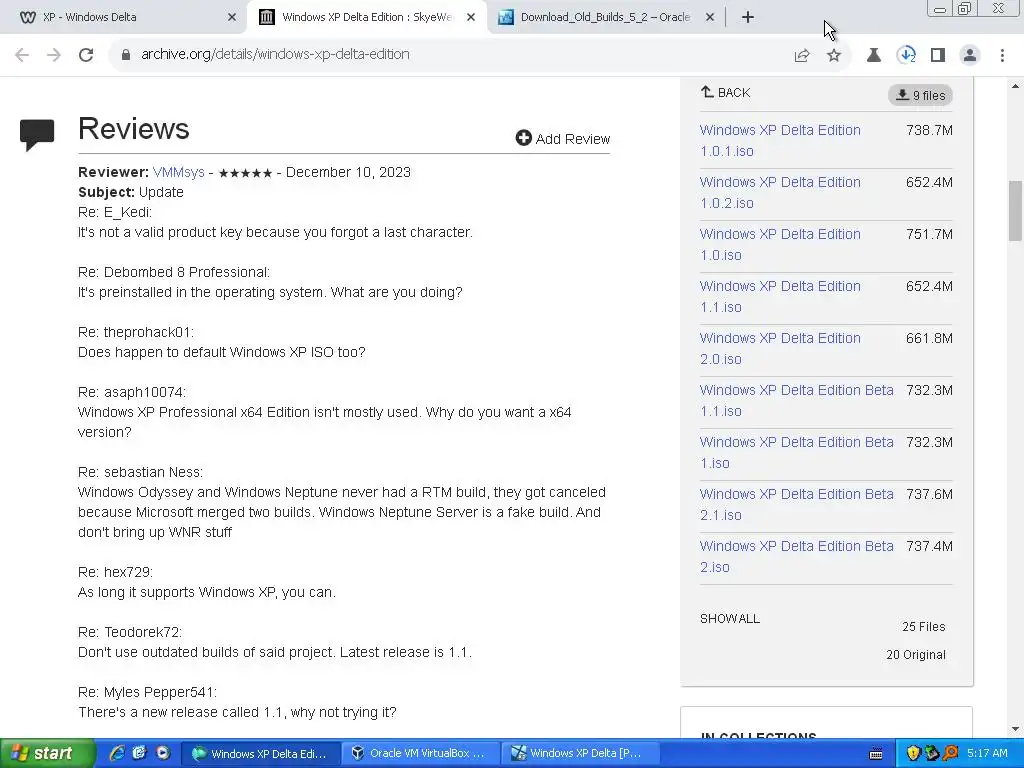Download all 9 files
Viewport: 1024px width, 768px height.
(920, 95)
